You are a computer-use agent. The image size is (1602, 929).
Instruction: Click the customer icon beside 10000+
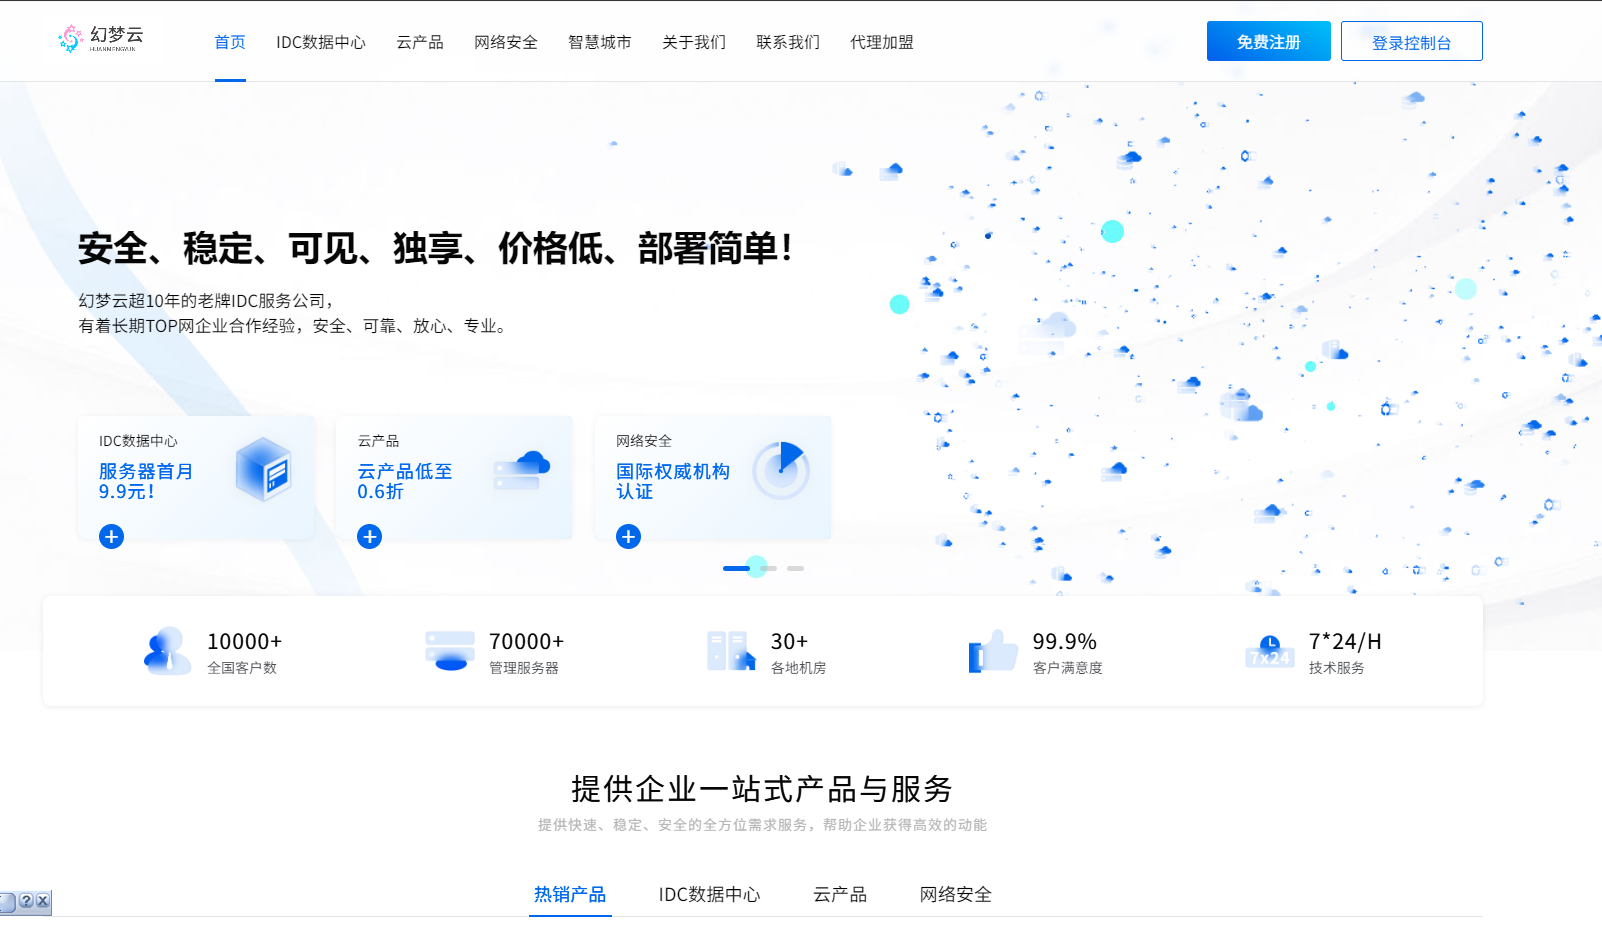[x=167, y=652]
